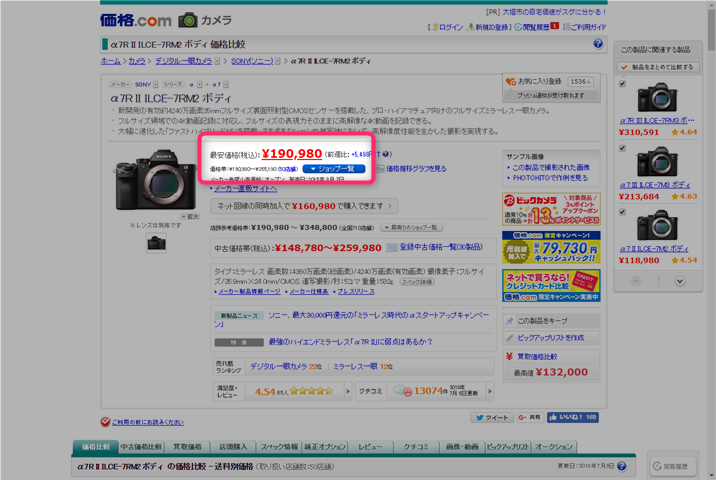Click the Twitter ツイート button

492,417
